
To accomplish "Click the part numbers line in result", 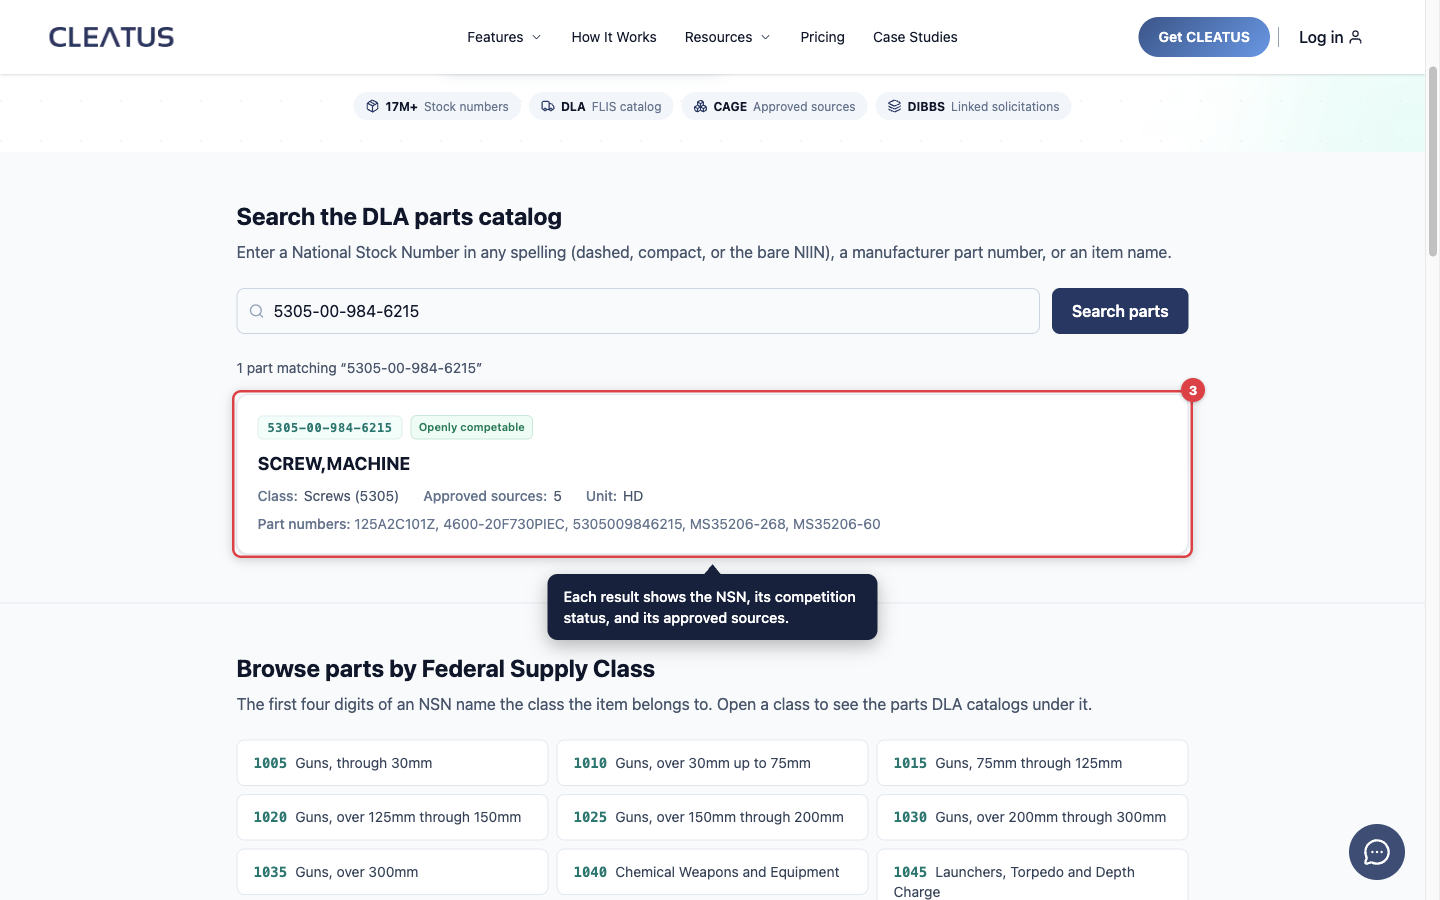I will click(569, 524).
